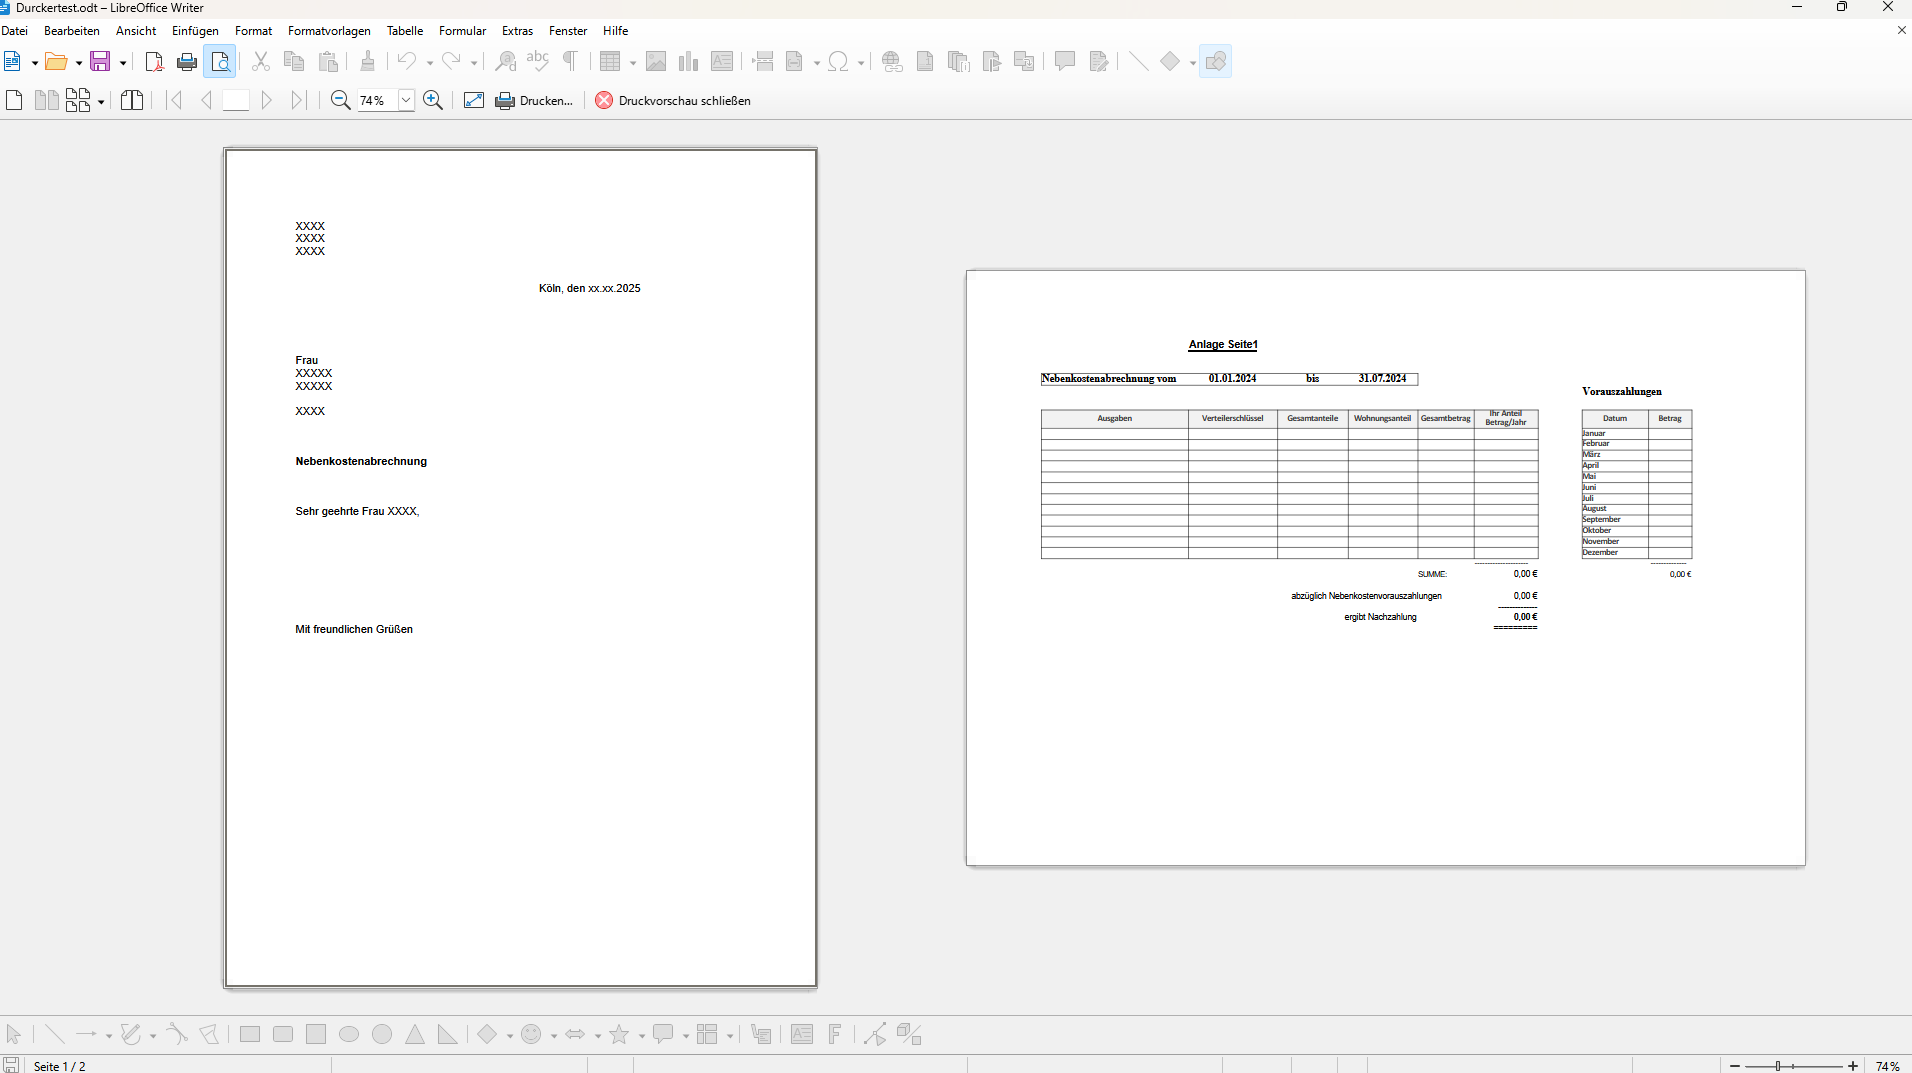Image resolution: width=1912 pixels, height=1073 pixels.
Task: Open the Tabelle menu
Action: [x=405, y=31]
